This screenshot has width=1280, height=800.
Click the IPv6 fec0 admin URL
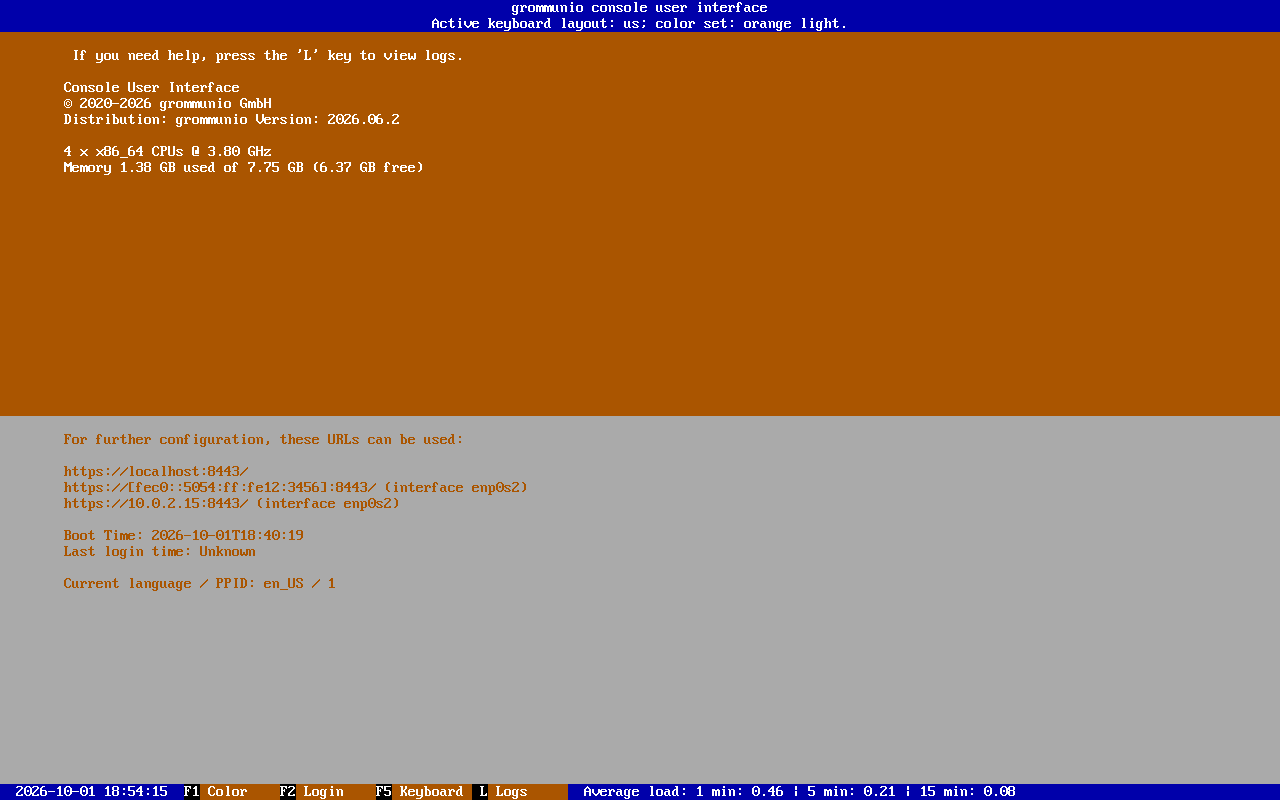[220, 488]
